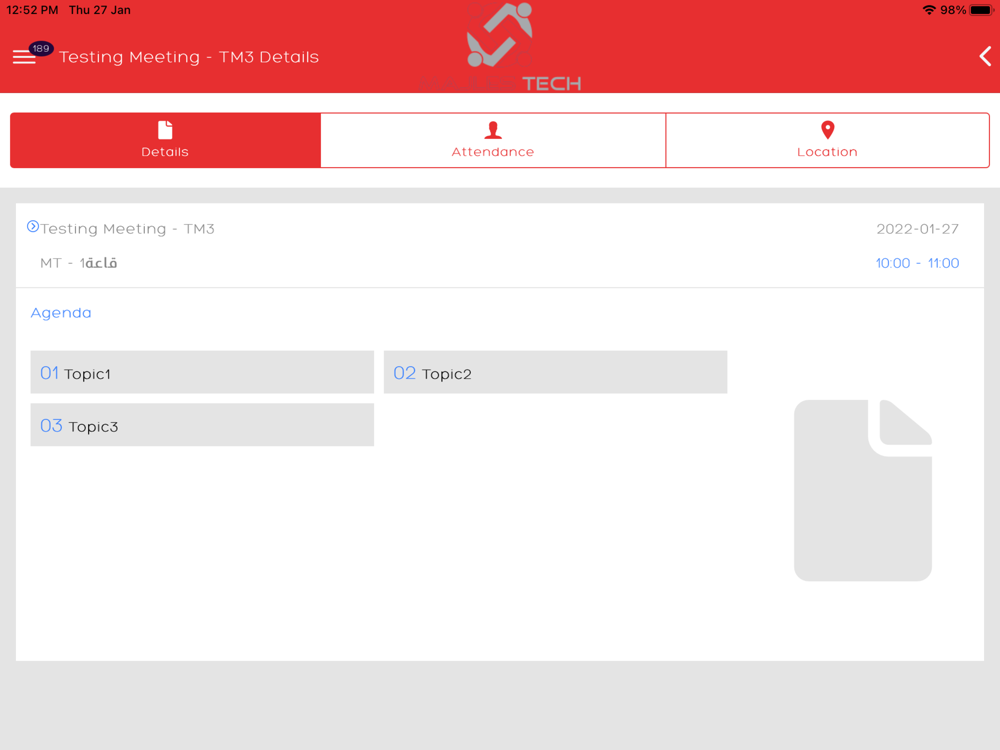Tap the Majlis Tech logo

pyautogui.click(x=500, y=47)
